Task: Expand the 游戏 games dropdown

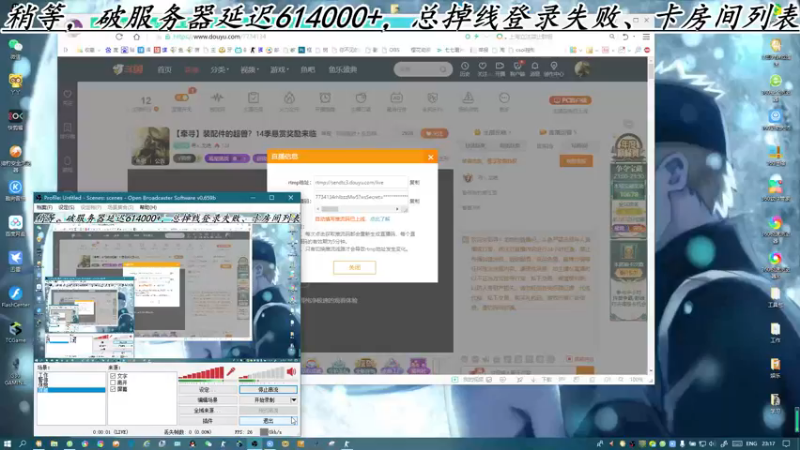Action: 280,69
